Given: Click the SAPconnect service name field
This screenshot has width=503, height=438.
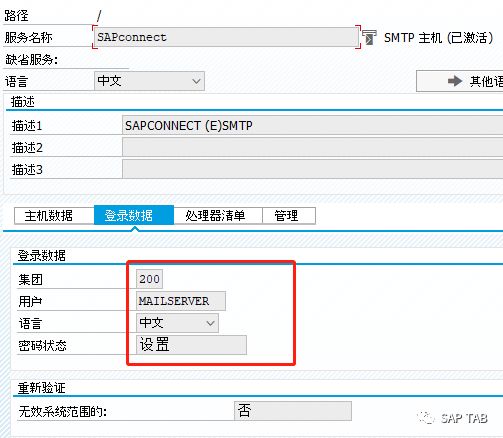Looking at the screenshot, I should point(226,37).
